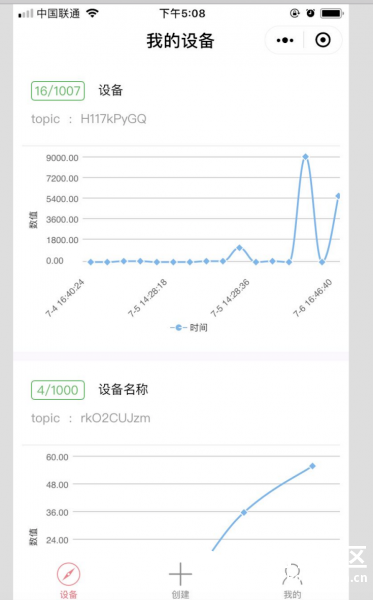This screenshot has width=373, height=600.
Task: Tap the 7-5 14:28:18 axis label
Action: [x=147, y=298]
